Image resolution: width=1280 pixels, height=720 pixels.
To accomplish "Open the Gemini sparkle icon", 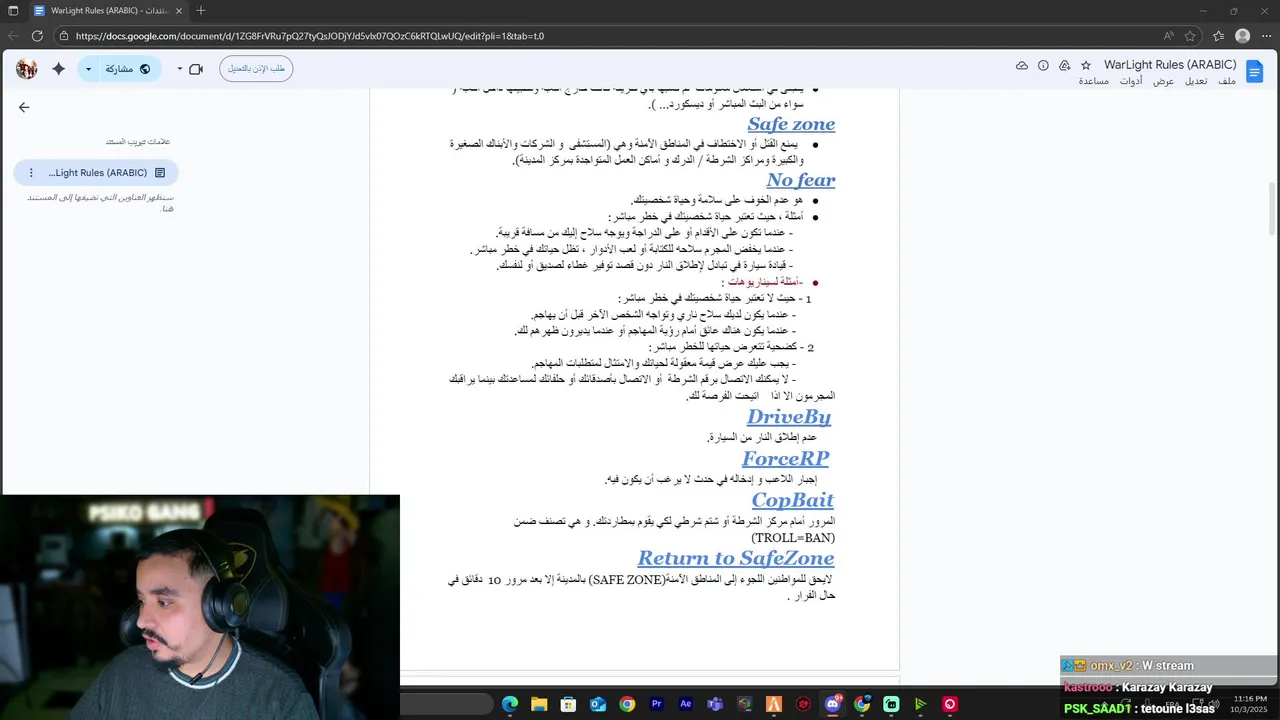I will (58, 69).
